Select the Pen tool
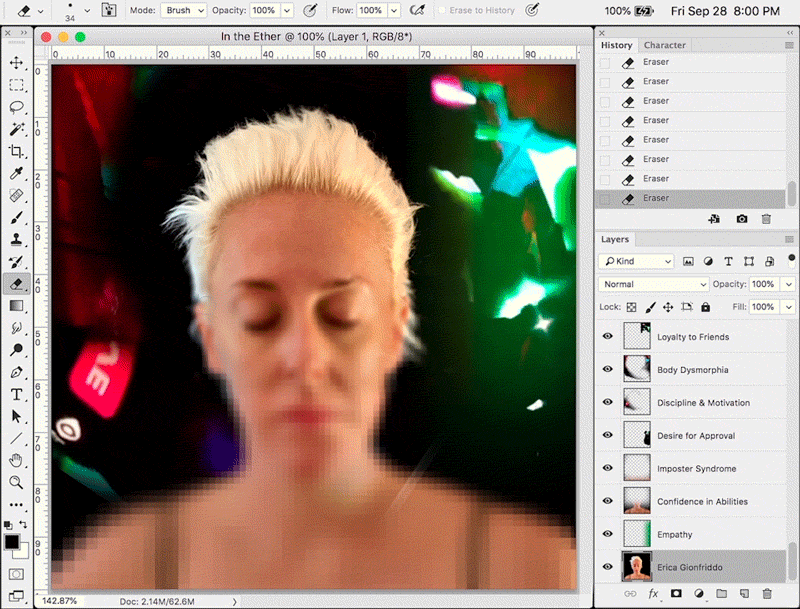The height and width of the screenshot is (609, 800). click(16, 372)
